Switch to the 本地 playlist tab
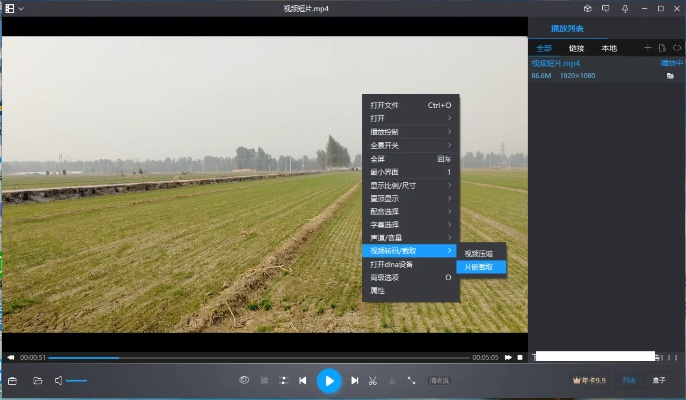 (608, 48)
